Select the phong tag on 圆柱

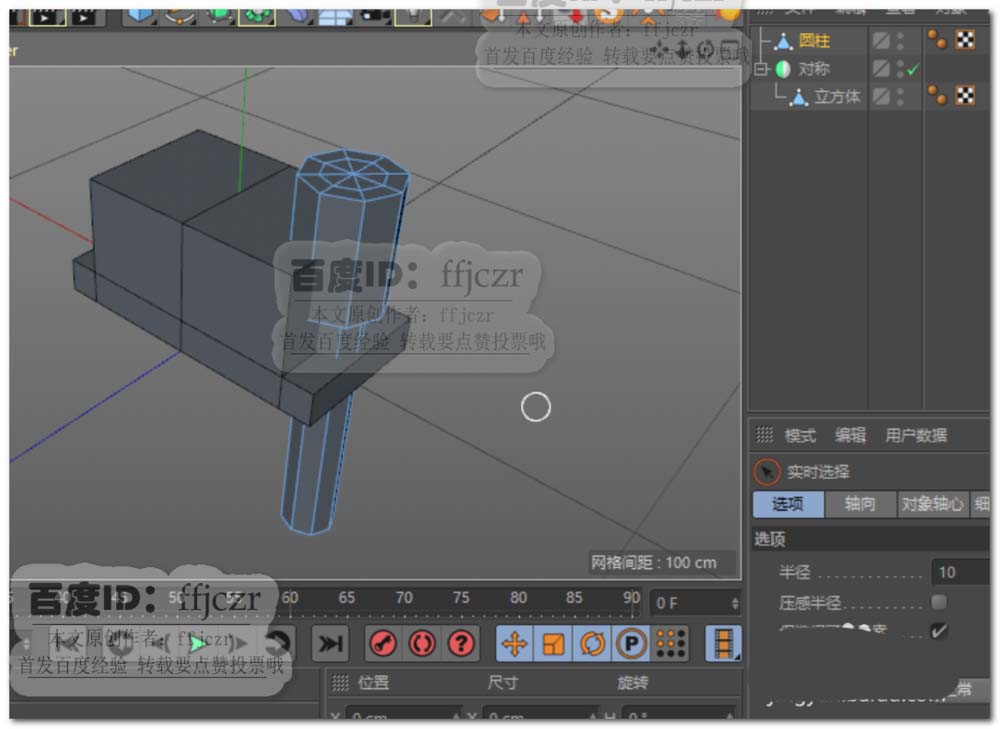coord(937,40)
